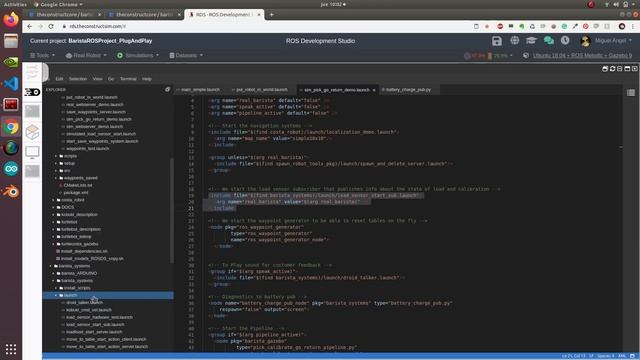The image size is (640, 360).
Task: Expand the waypoints_saved folder
Action: coord(80,178)
